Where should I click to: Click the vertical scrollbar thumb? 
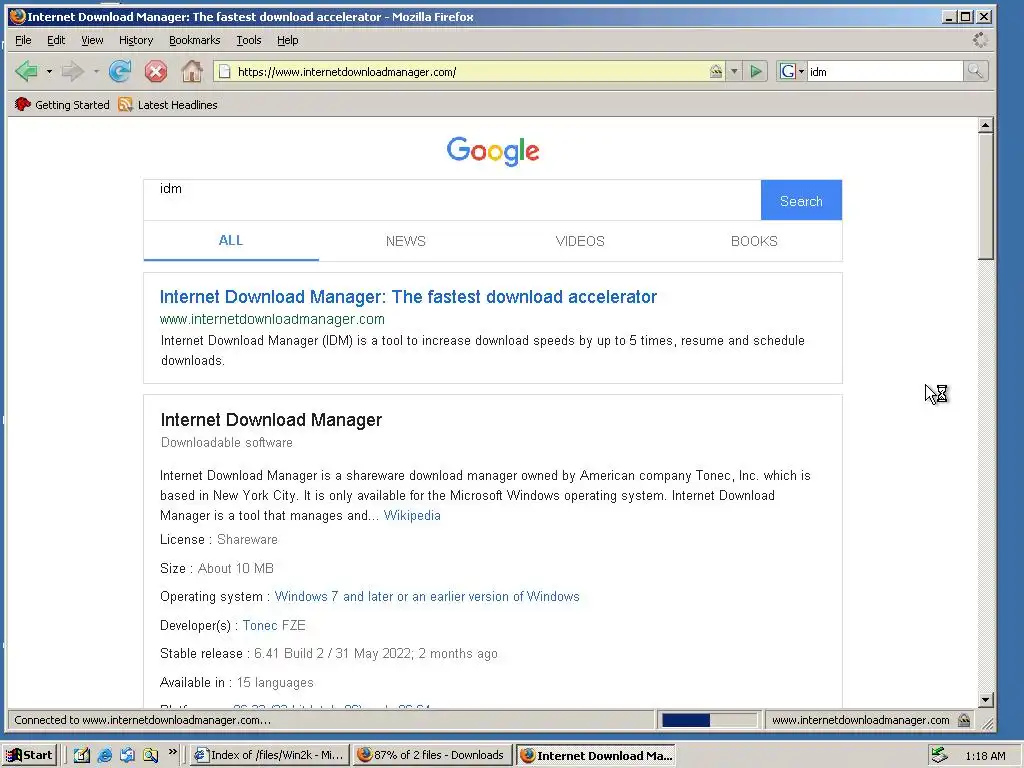tap(985, 196)
